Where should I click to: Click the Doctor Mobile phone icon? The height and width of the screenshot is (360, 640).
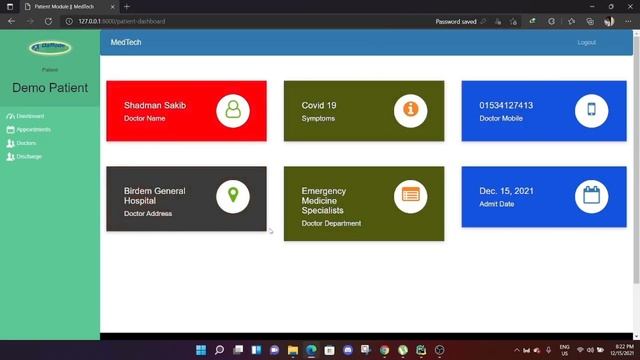[x=591, y=111]
